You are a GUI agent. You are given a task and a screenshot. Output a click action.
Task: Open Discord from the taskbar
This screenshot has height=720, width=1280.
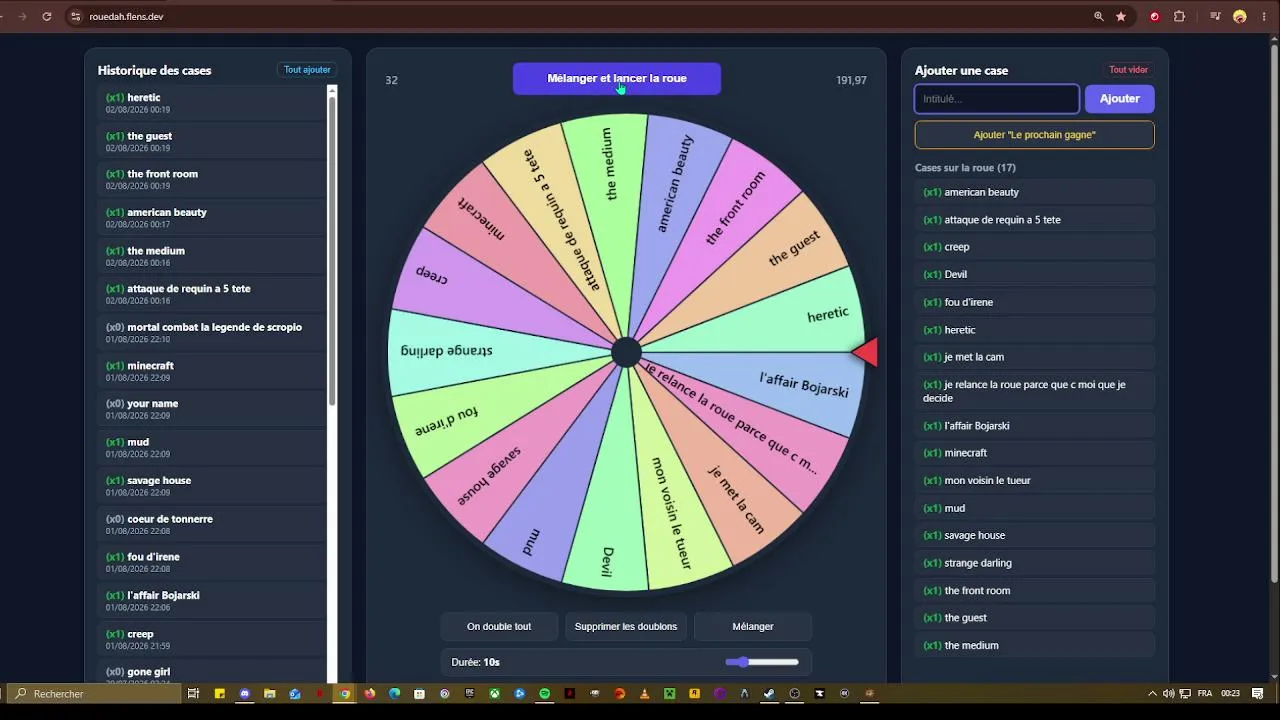pyautogui.click(x=246, y=693)
